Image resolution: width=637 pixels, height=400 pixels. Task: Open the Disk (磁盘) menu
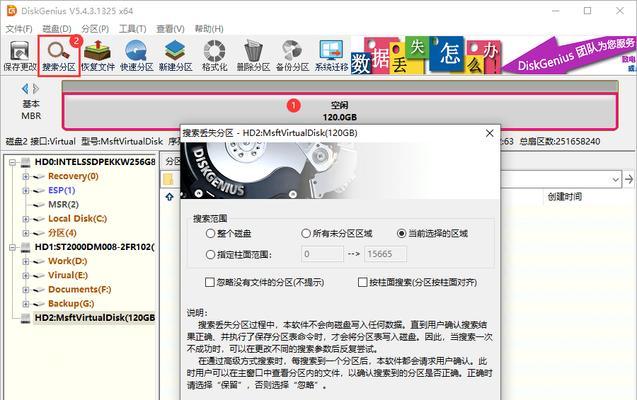tap(56, 29)
